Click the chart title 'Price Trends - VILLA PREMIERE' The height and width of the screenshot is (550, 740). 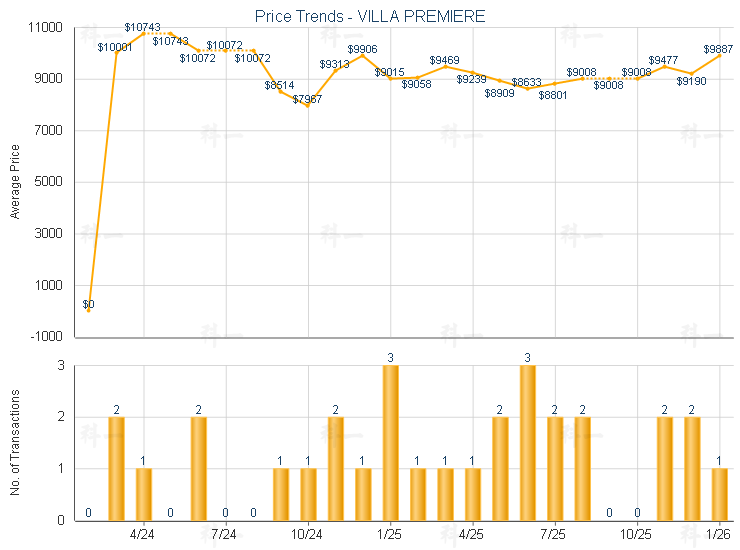coord(369,16)
